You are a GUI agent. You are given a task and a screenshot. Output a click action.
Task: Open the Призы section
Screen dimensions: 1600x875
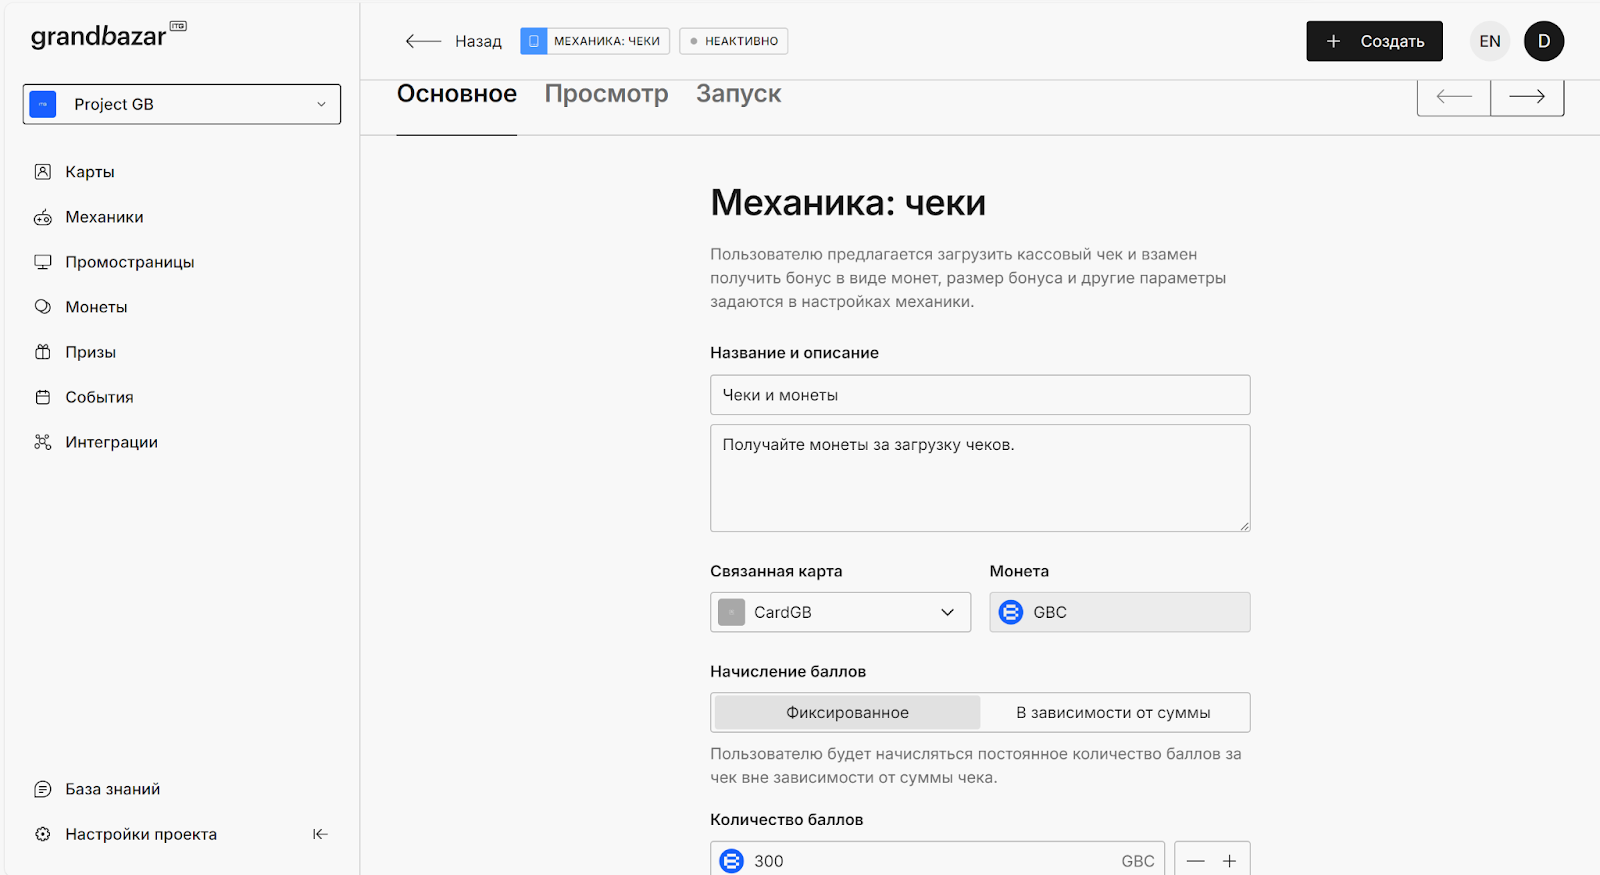(x=75, y=352)
